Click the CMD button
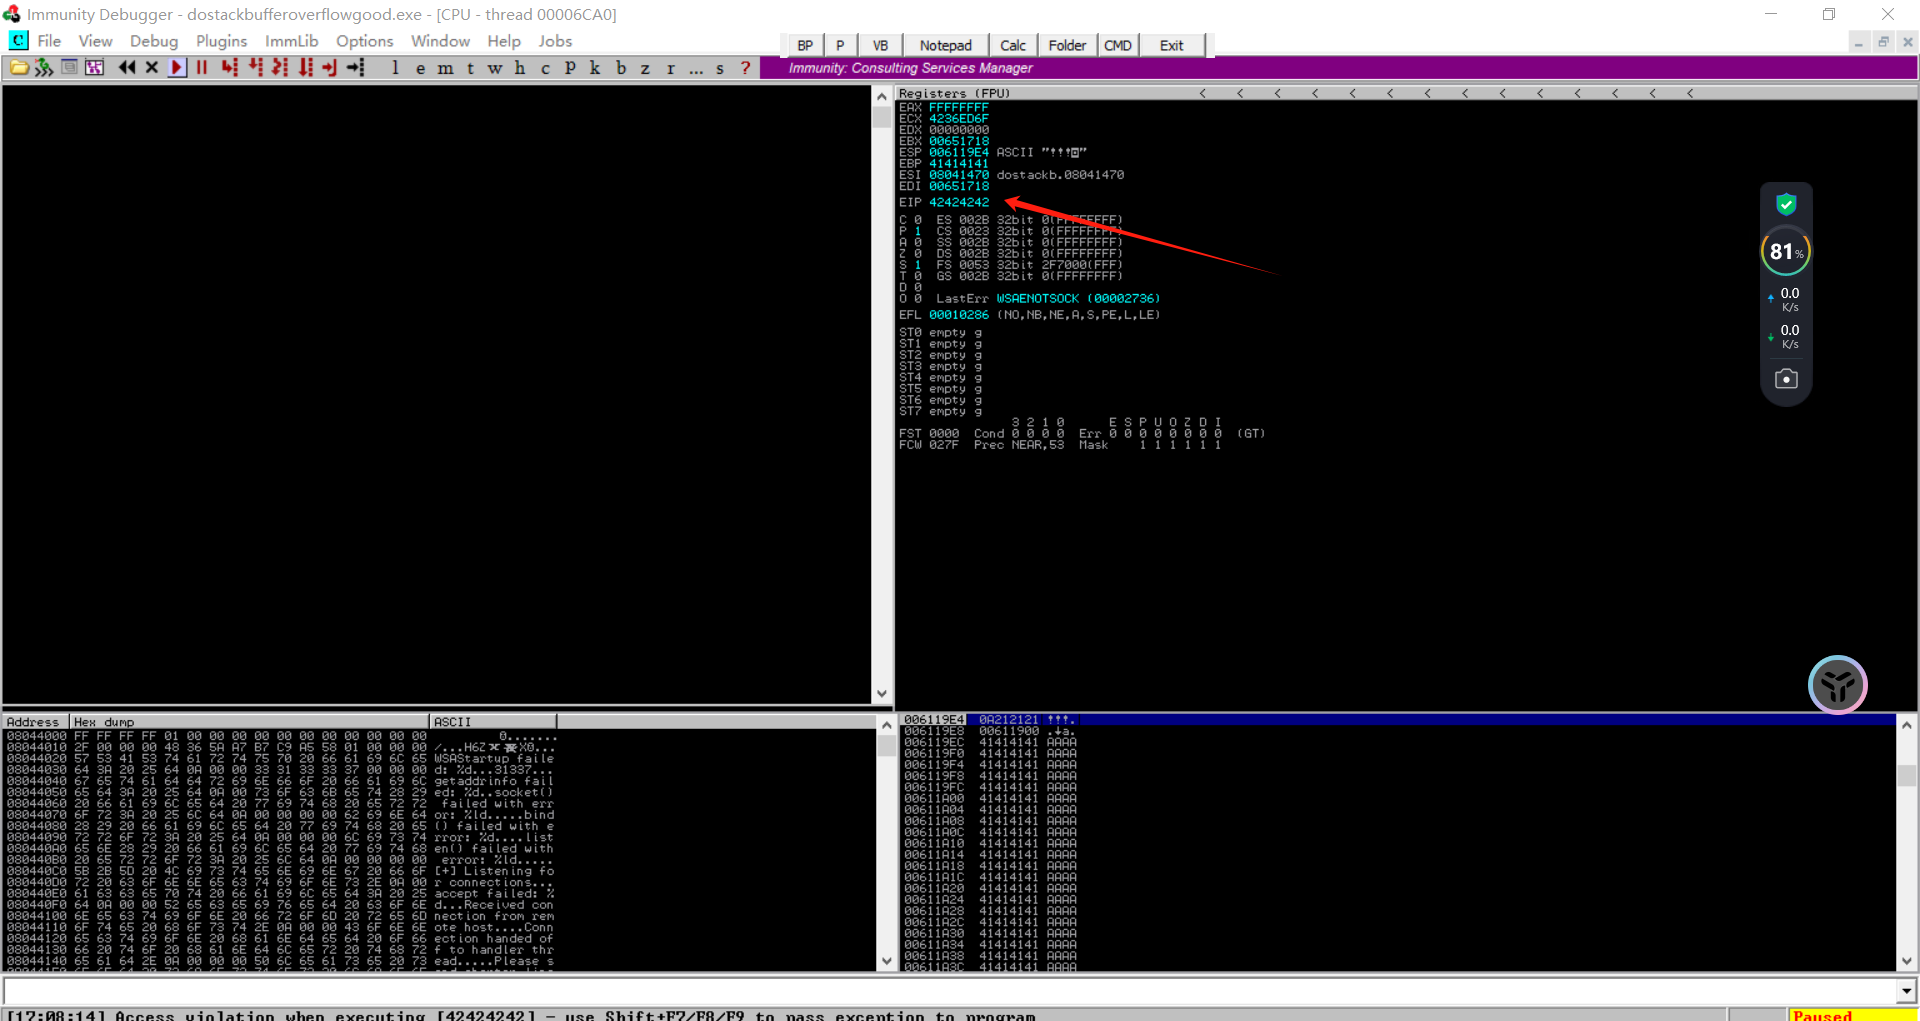Image resolution: width=1920 pixels, height=1021 pixels. 1117,45
